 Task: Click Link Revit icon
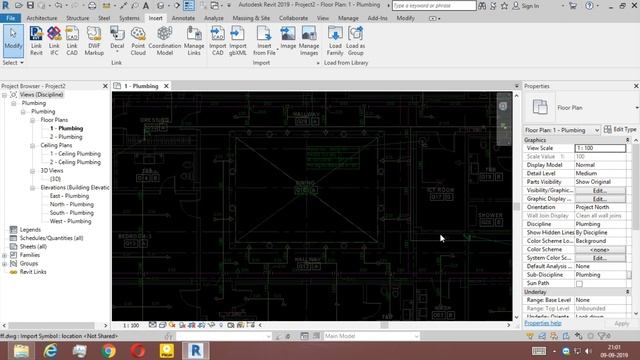[x=36, y=40]
